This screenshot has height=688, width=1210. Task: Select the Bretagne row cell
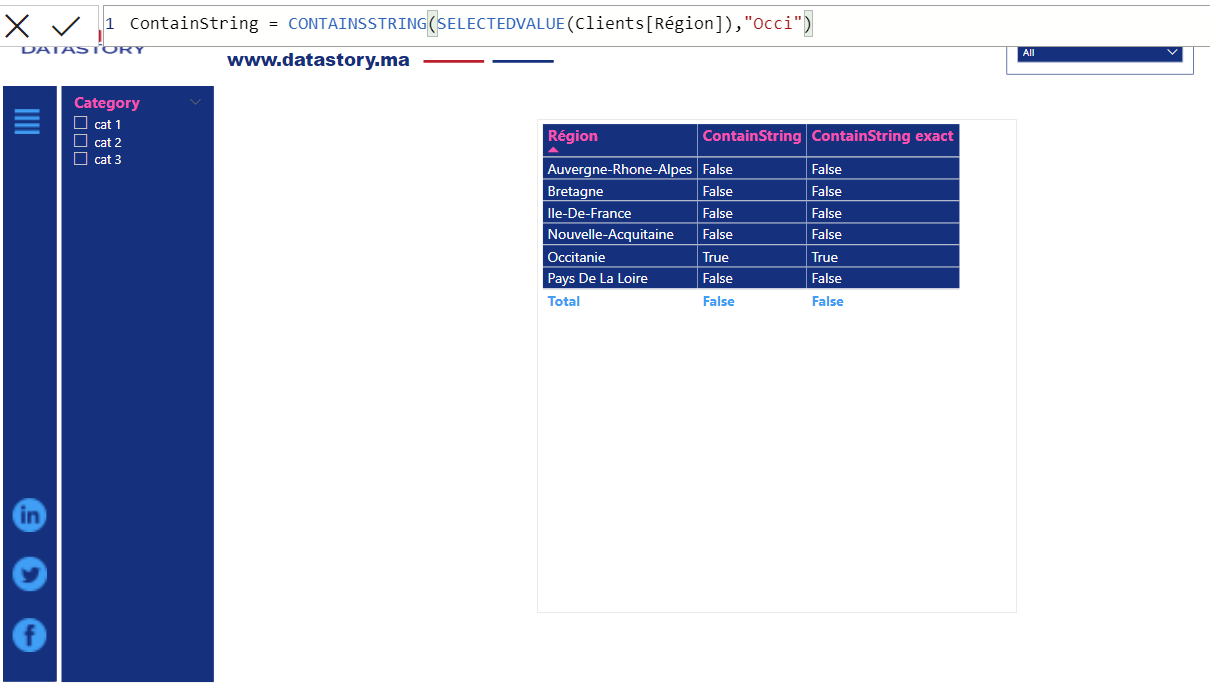pos(575,191)
